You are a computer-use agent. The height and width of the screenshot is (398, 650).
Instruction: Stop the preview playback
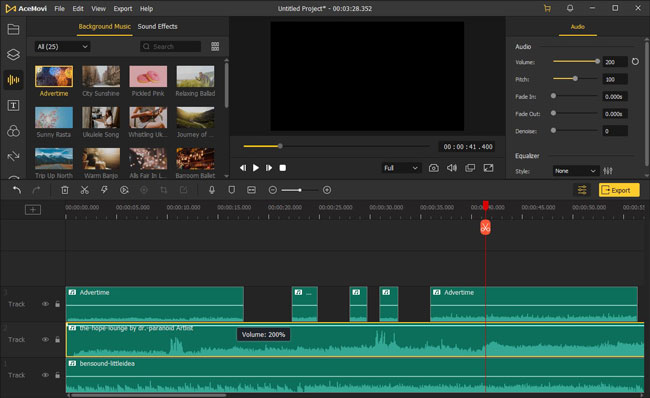click(x=283, y=168)
